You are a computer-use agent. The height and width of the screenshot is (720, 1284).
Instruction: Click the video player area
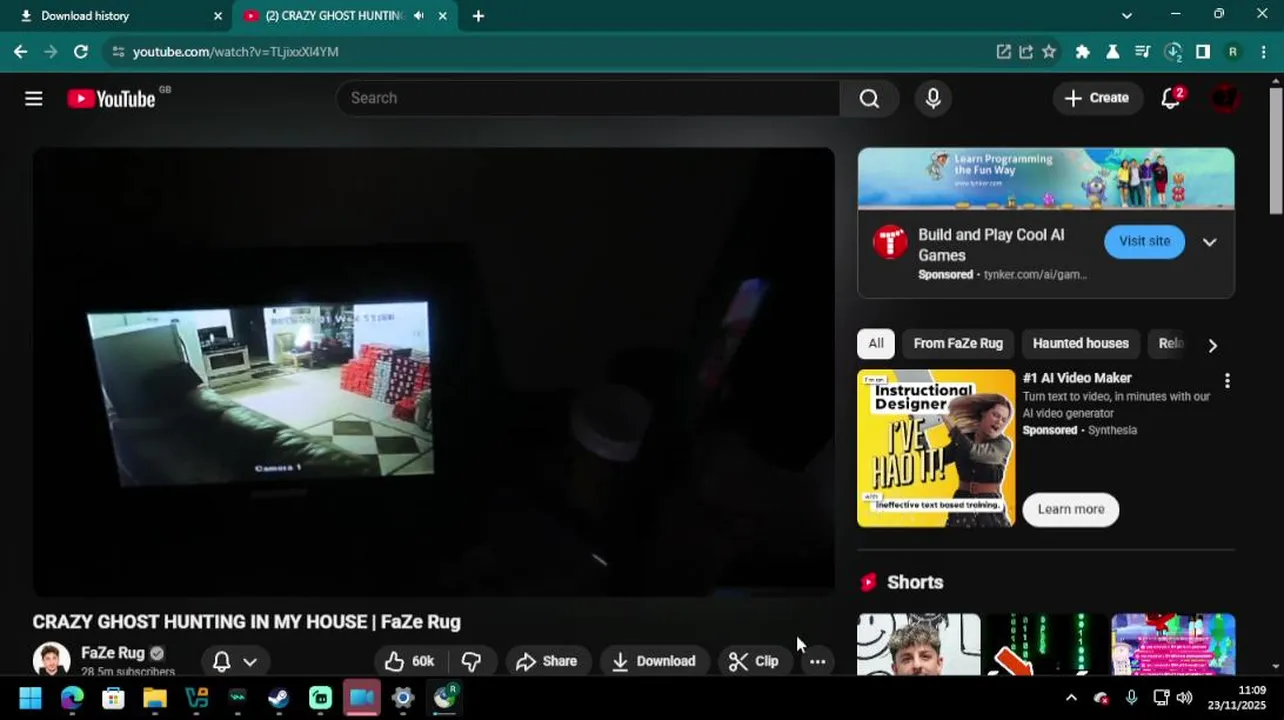coord(434,372)
